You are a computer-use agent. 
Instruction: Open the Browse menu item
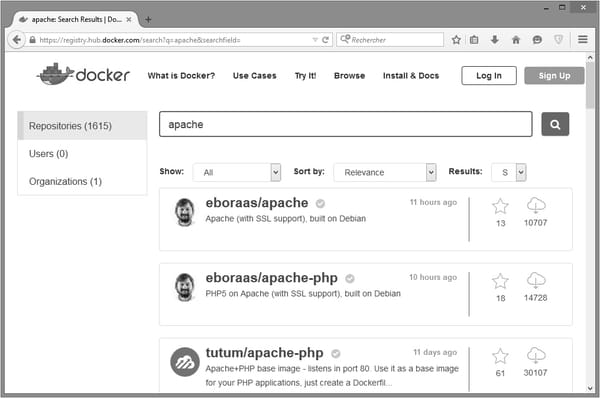[349, 76]
